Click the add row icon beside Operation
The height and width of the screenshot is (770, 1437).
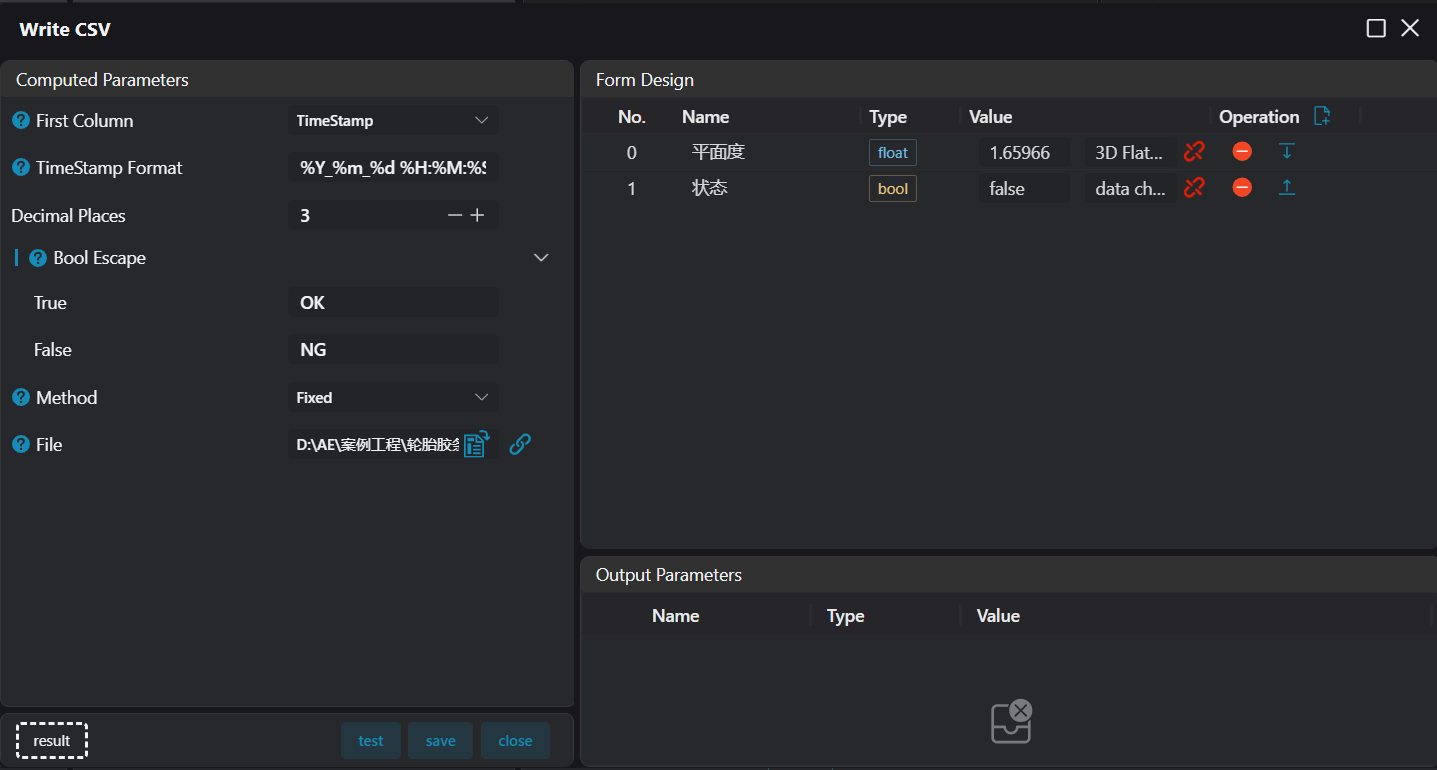point(1322,116)
